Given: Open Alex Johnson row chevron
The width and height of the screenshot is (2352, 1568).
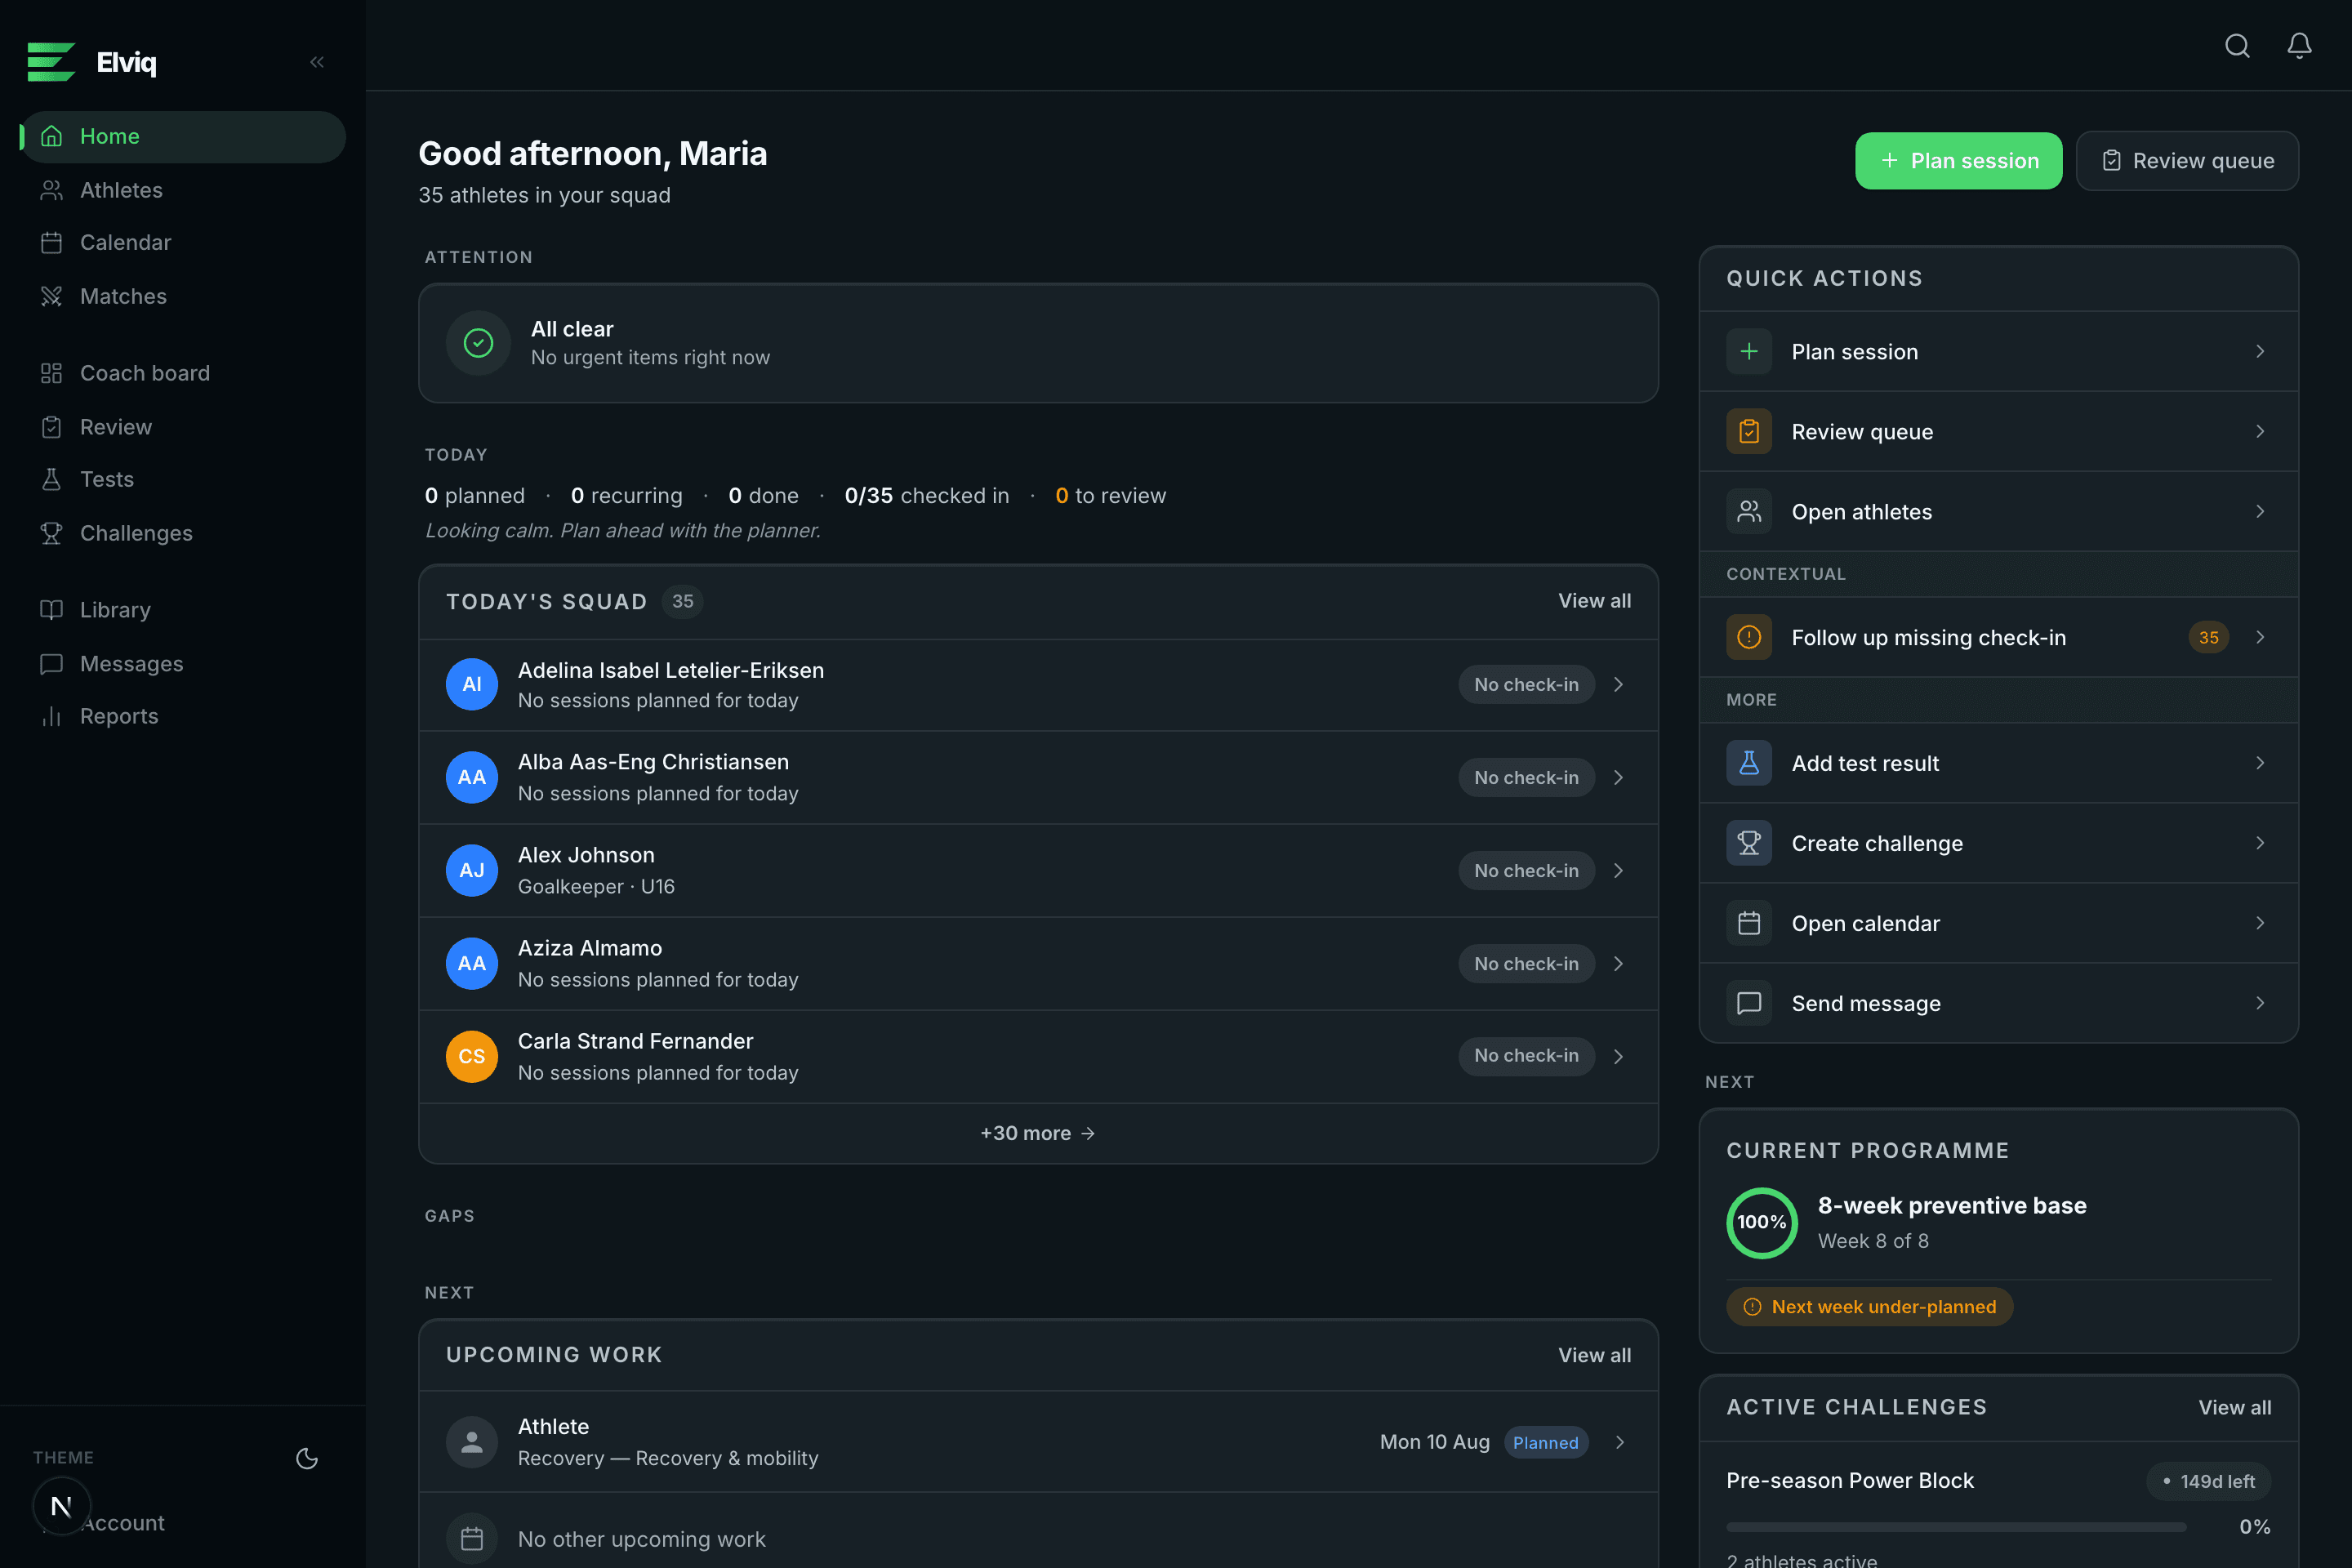Looking at the screenshot, I should pos(1618,870).
